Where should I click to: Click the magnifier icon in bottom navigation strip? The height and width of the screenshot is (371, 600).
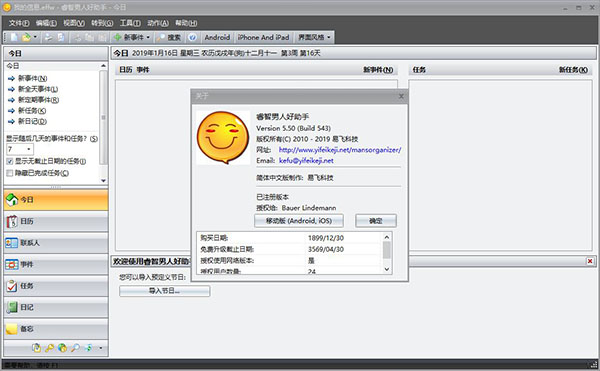click(x=75, y=348)
